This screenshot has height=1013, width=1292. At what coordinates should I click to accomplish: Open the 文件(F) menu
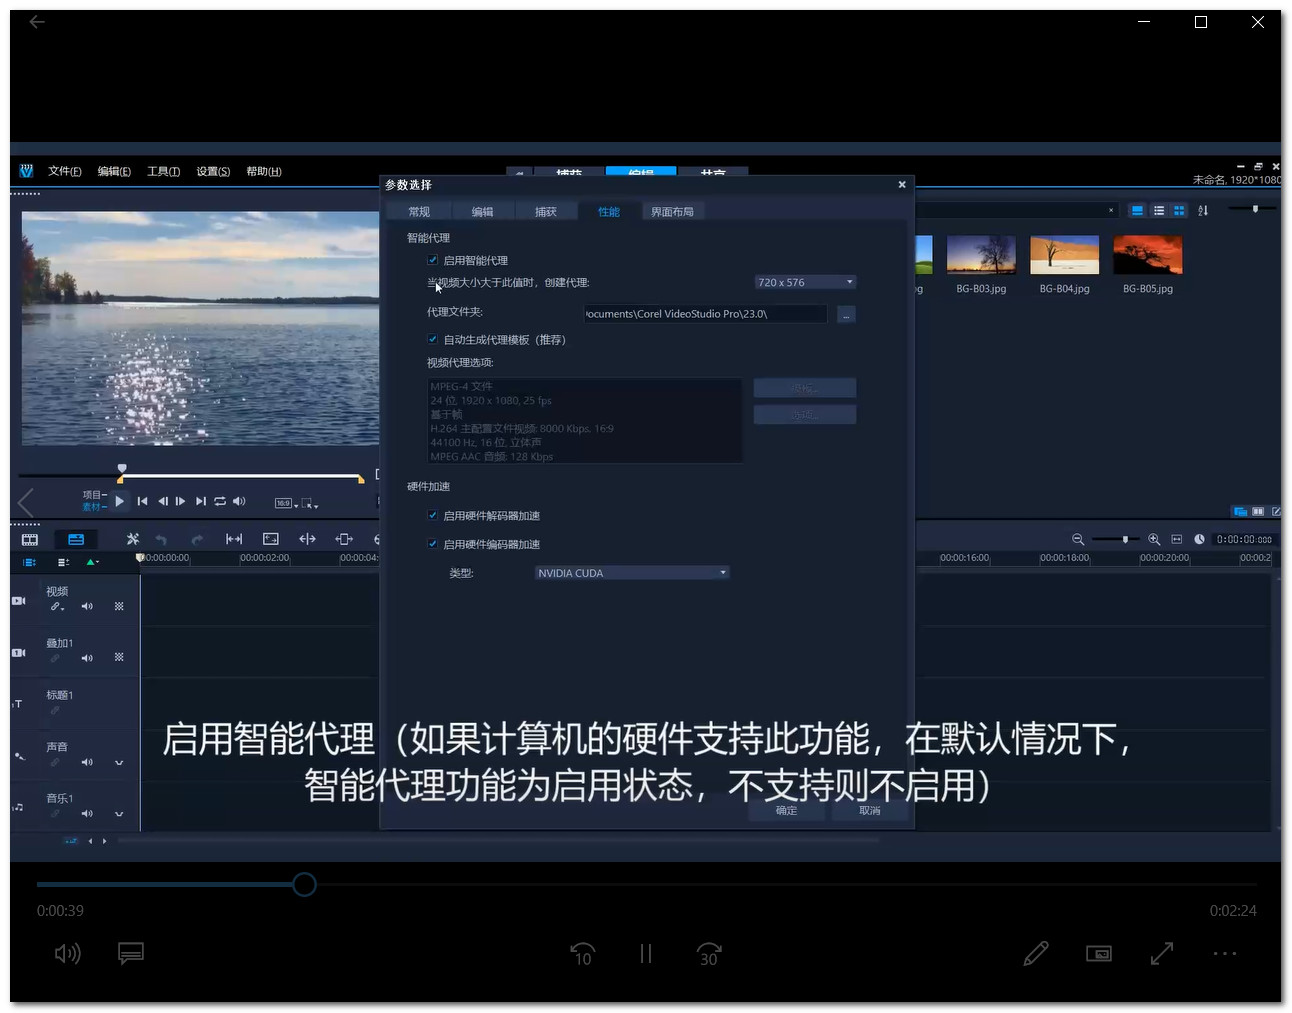point(65,171)
